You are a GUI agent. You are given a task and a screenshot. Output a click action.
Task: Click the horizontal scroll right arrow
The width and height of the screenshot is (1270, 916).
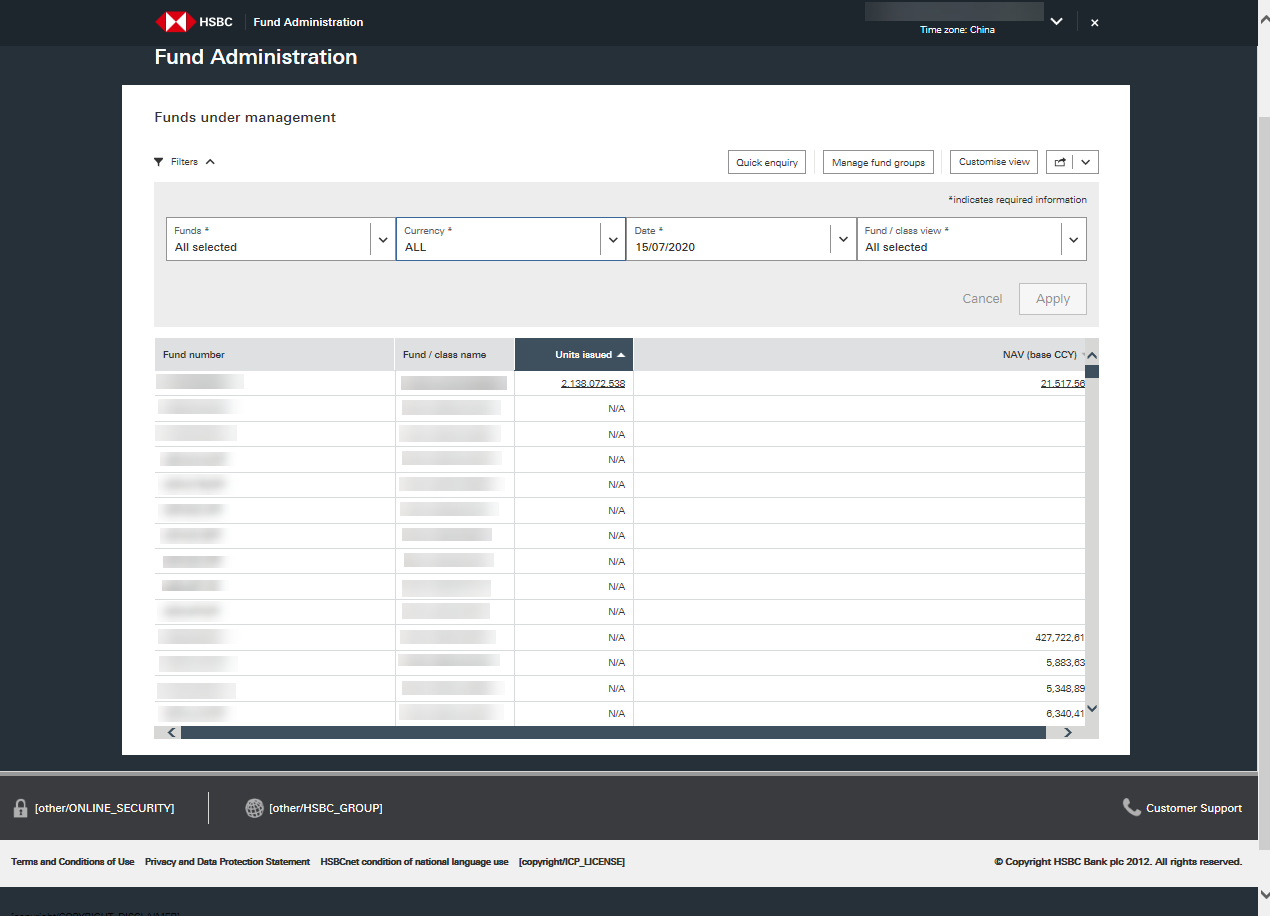[x=1067, y=733]
